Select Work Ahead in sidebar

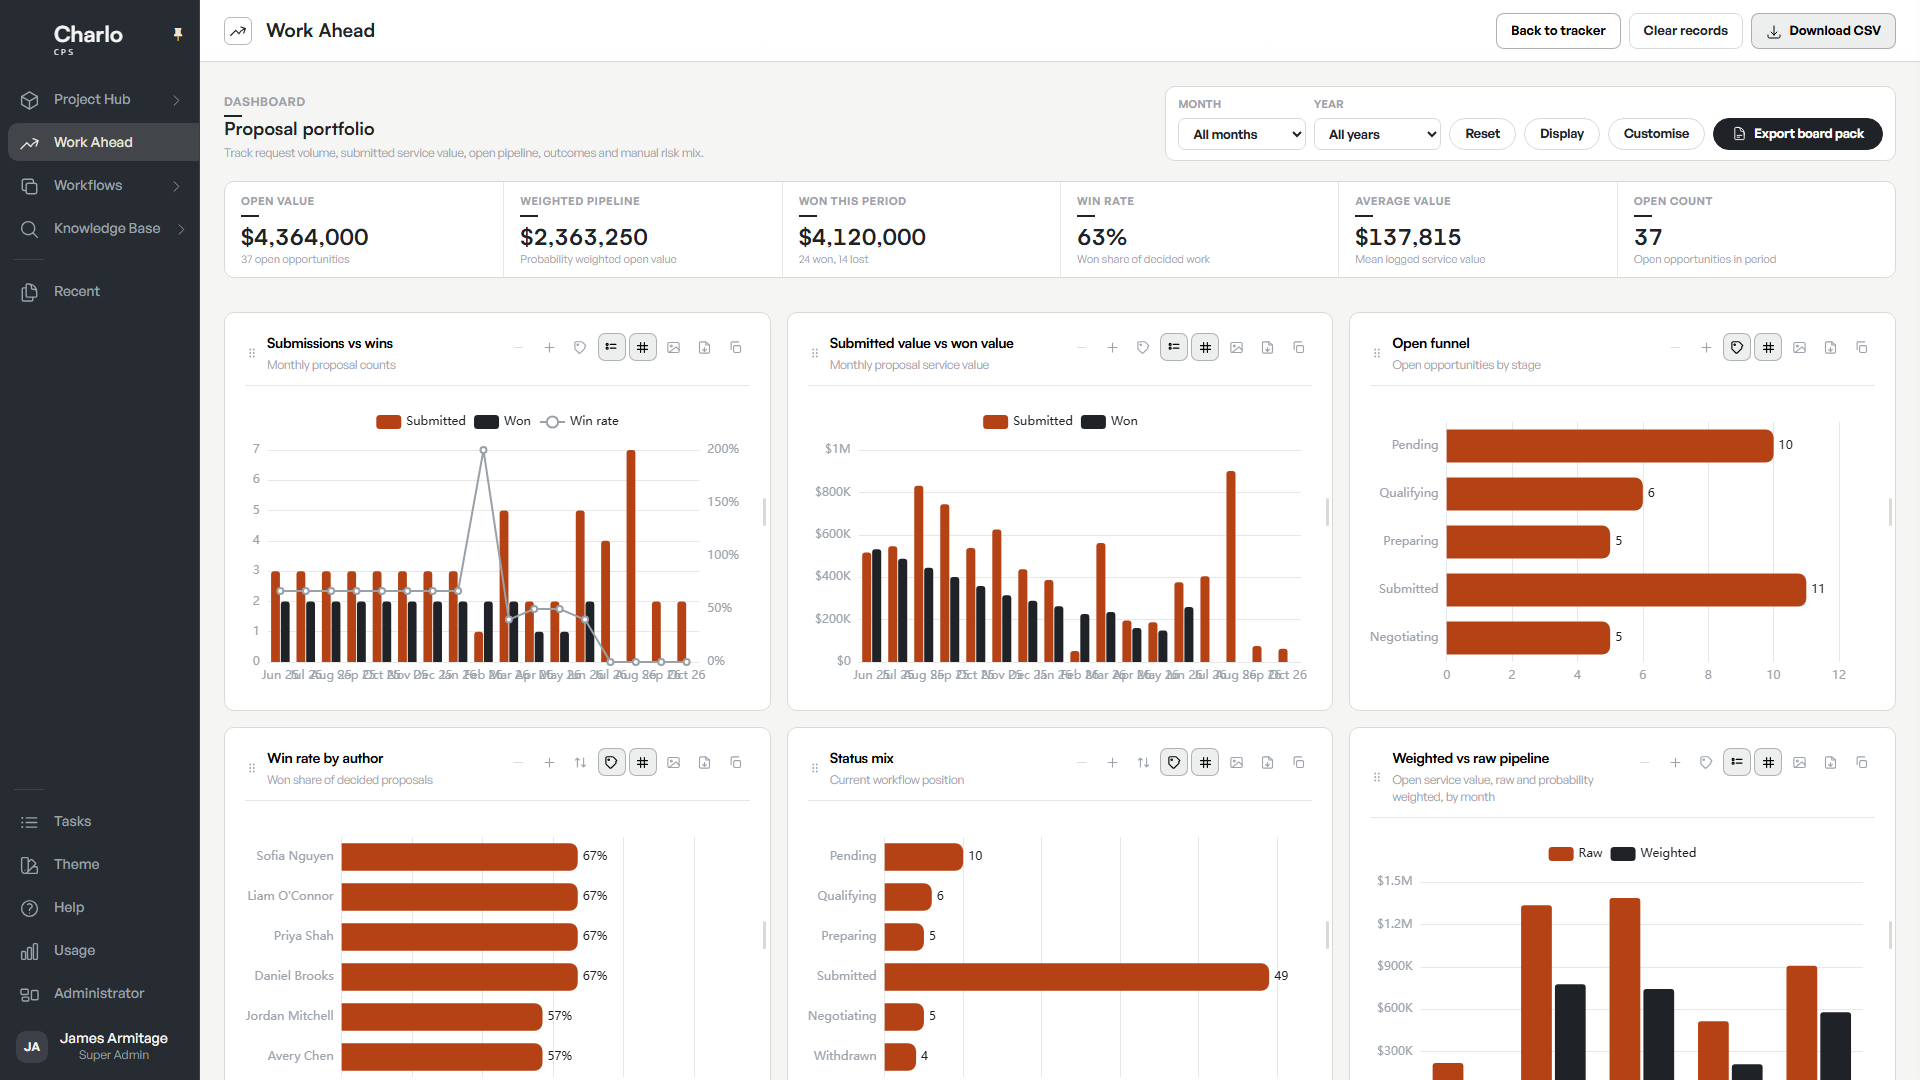[x=103, y=142]
